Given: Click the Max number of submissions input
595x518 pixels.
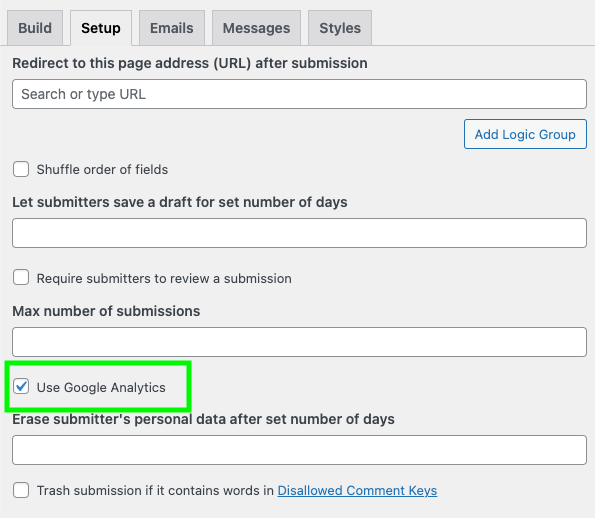Looking at the screenshot, I should 299,342.
